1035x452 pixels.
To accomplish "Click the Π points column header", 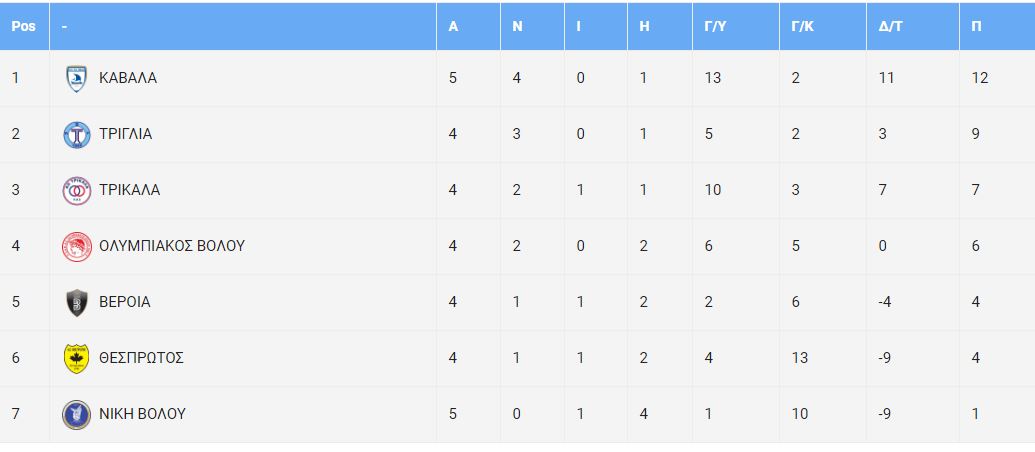I will [976, 27].
